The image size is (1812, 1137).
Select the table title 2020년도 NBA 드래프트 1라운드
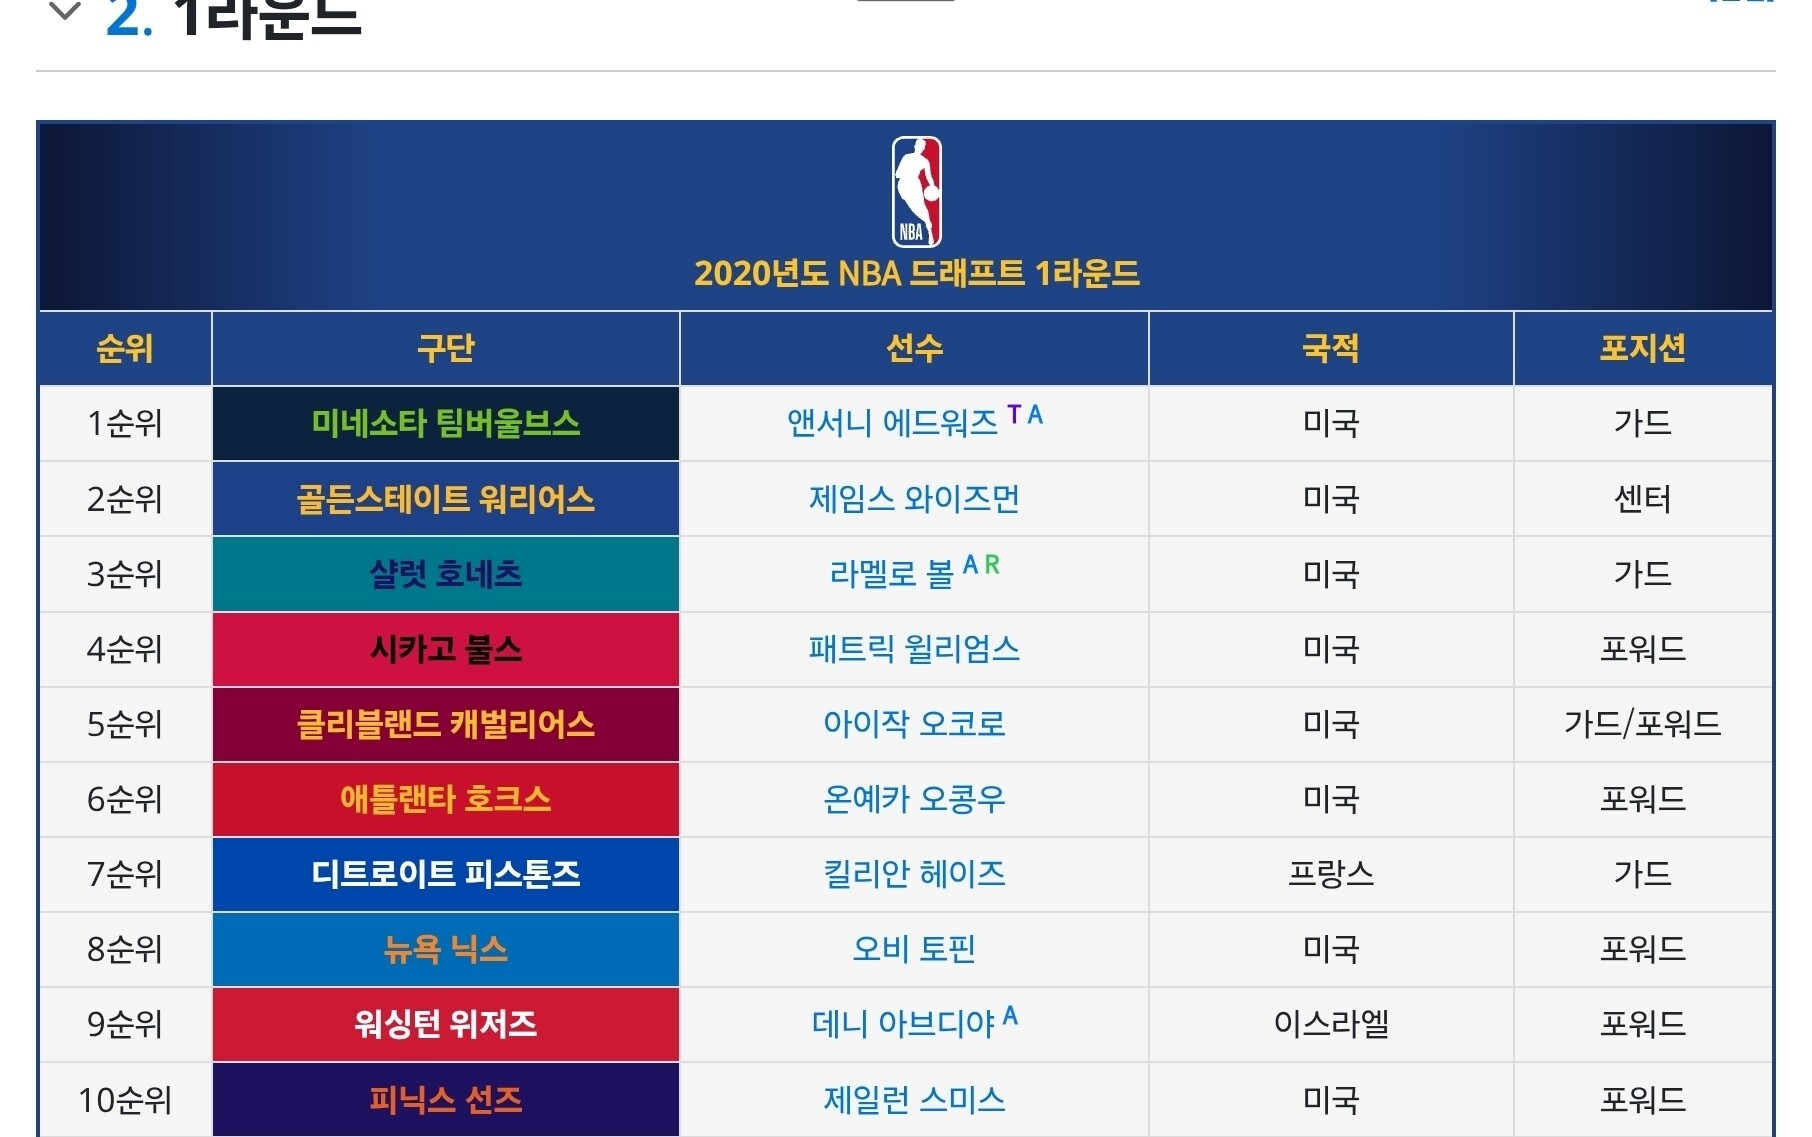point(917,273)
